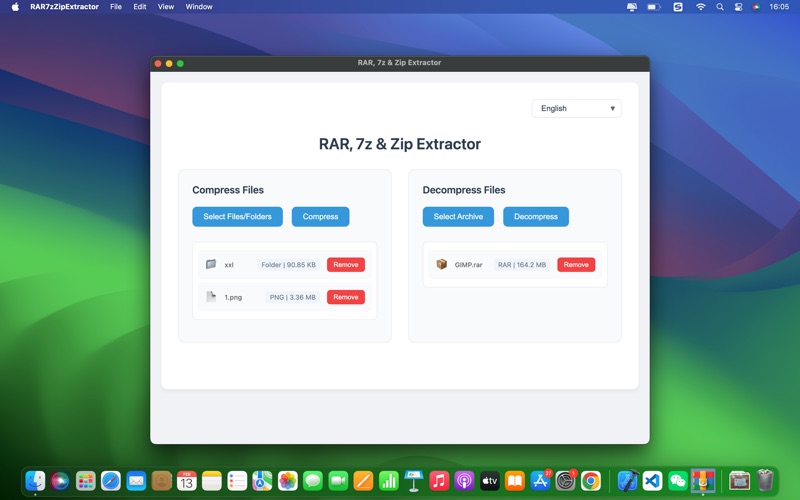Viewport: 800px width, 500px height.
Task: Open Podcasts app in dock
Action: (464, 481)
